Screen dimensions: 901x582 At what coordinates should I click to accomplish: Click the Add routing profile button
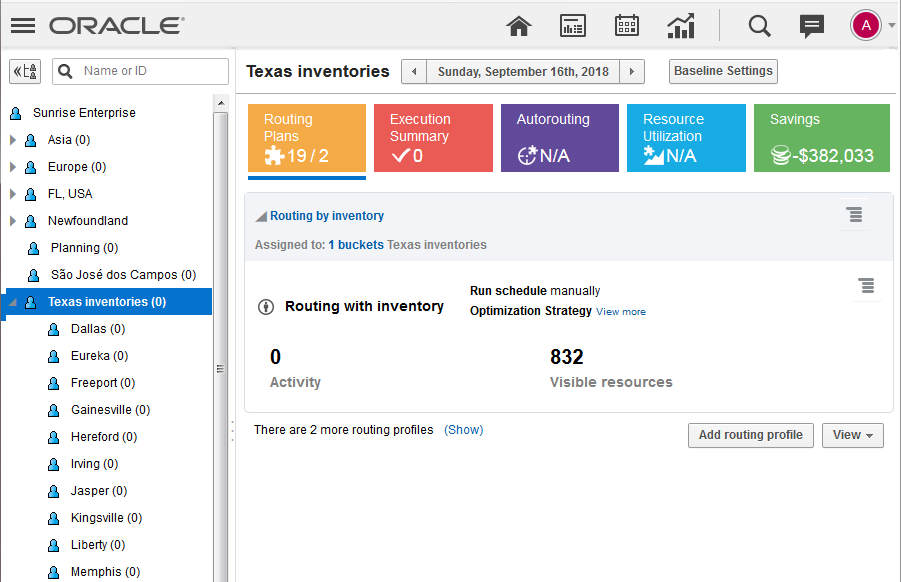tap(750, 435)
